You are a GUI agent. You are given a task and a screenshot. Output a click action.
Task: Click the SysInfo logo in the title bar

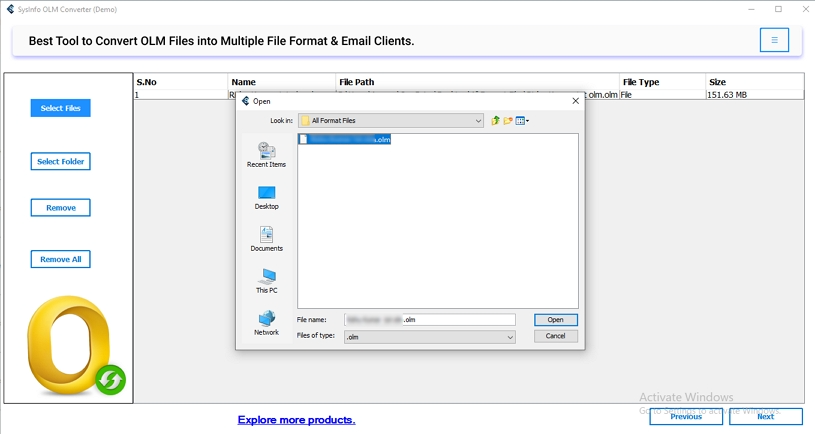[x=10, y=9]
